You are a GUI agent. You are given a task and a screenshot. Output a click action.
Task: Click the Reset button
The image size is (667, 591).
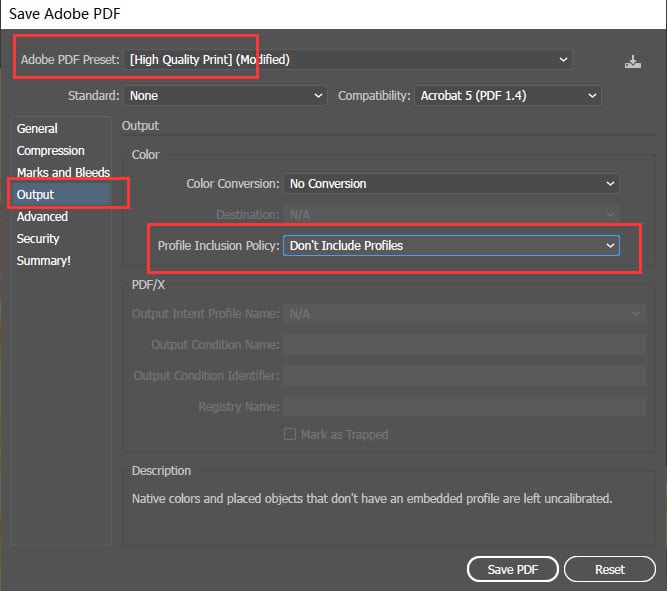610,569
